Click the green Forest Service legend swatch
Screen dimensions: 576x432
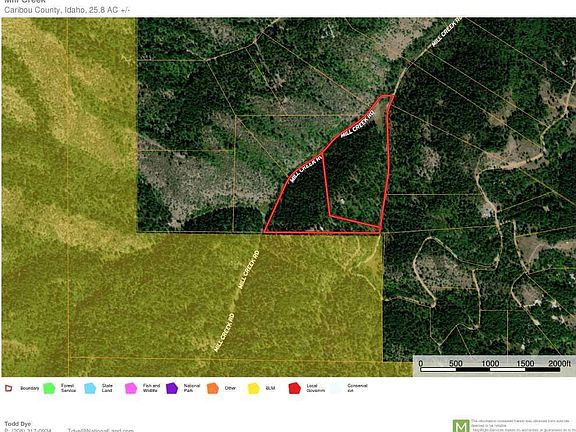[x=49, y=388]
